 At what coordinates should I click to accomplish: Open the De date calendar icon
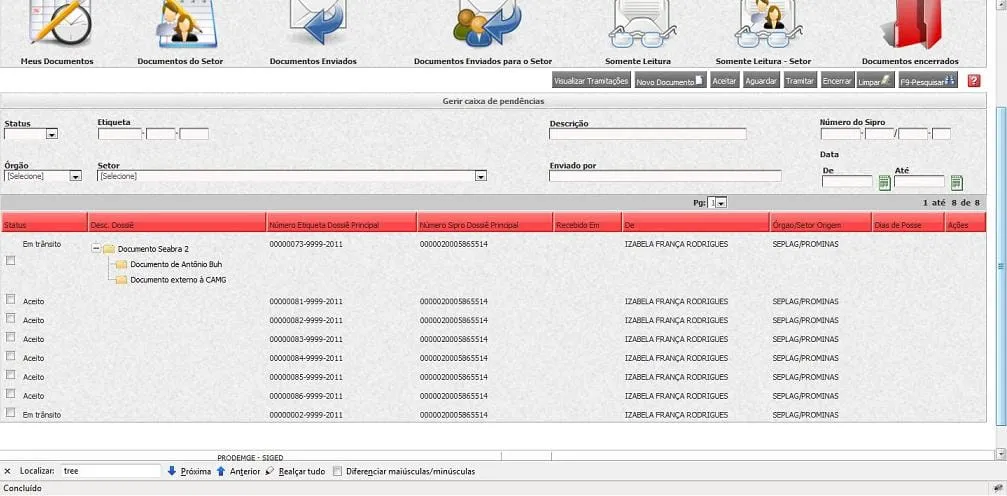click(884, 182)
